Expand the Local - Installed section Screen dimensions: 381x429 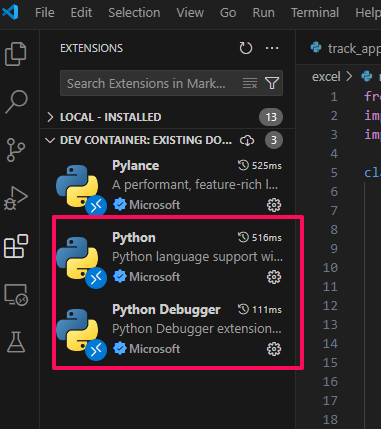(x=50, y=117)
